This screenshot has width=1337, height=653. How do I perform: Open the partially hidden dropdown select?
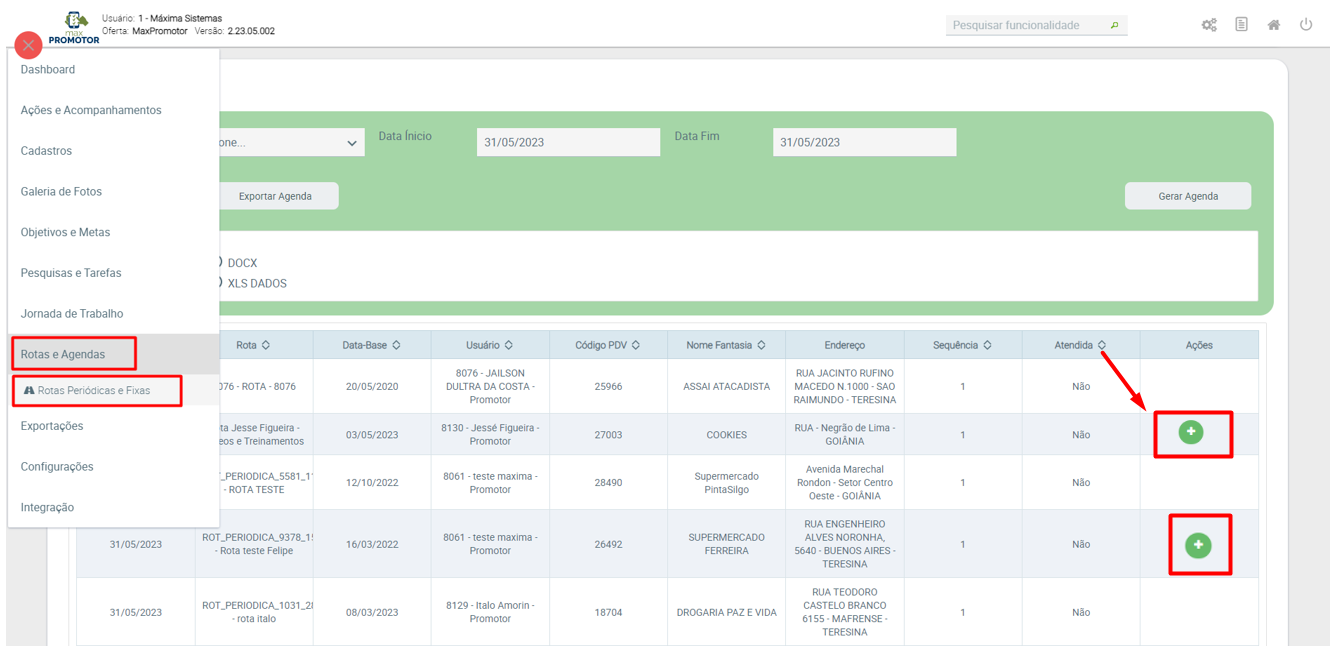point(290,143)
